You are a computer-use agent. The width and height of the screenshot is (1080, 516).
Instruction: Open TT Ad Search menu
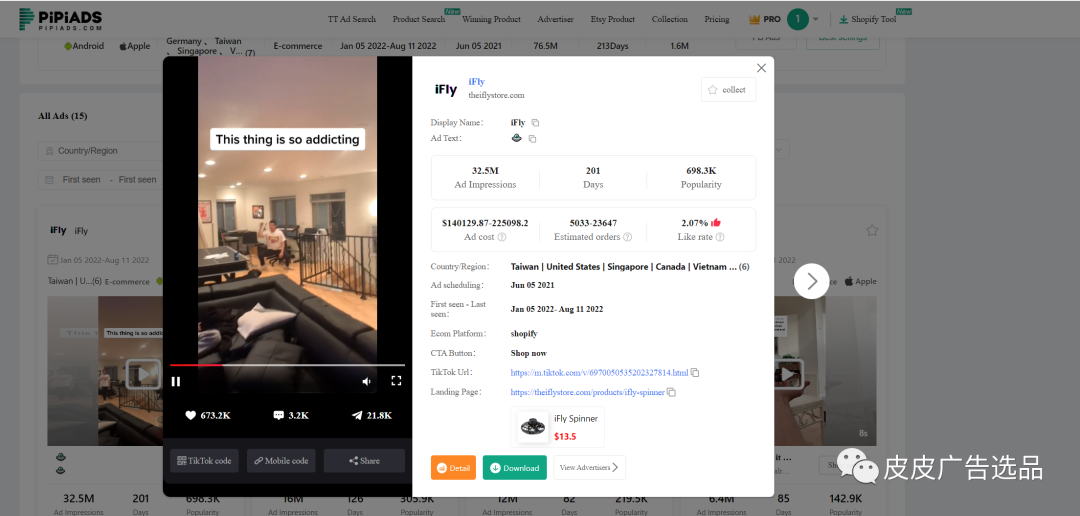click(352, 19)
